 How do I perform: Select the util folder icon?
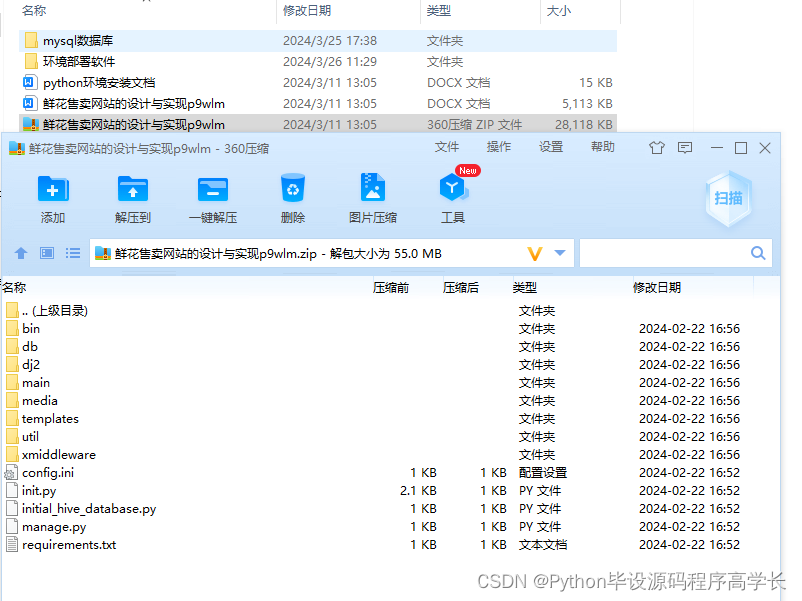pyautogui.click(x=13, y=436)
